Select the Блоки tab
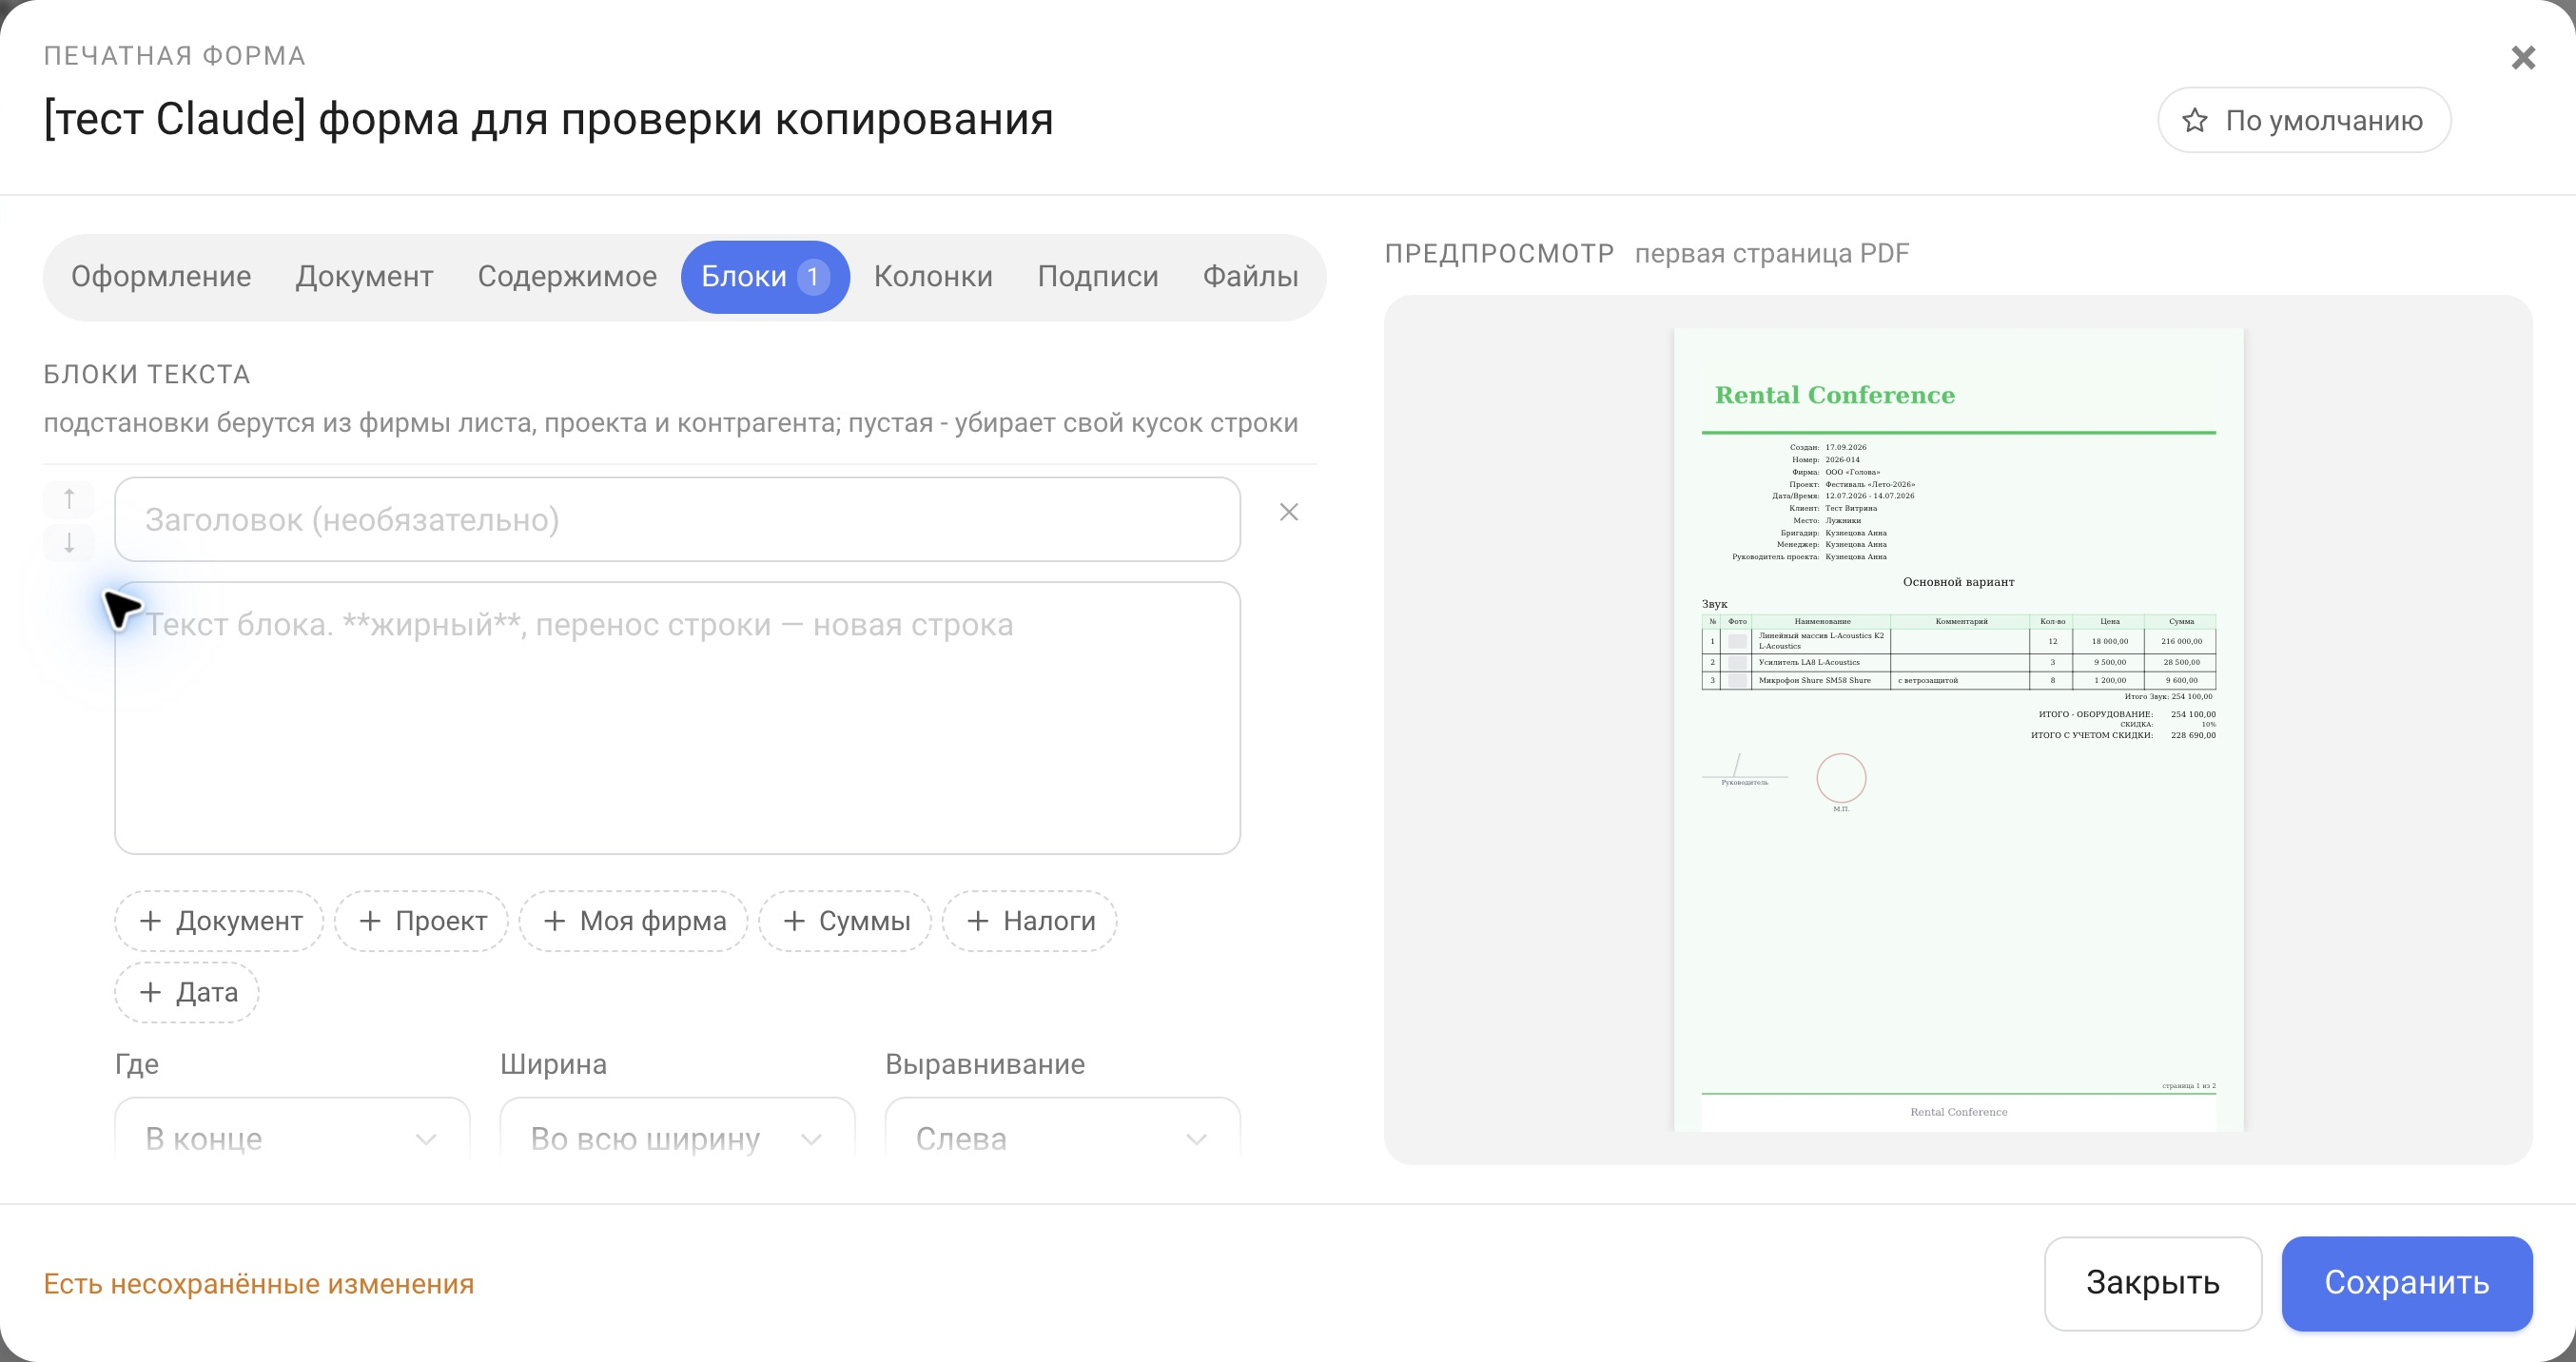2576x1362 pixels. [x=765, y=277]
